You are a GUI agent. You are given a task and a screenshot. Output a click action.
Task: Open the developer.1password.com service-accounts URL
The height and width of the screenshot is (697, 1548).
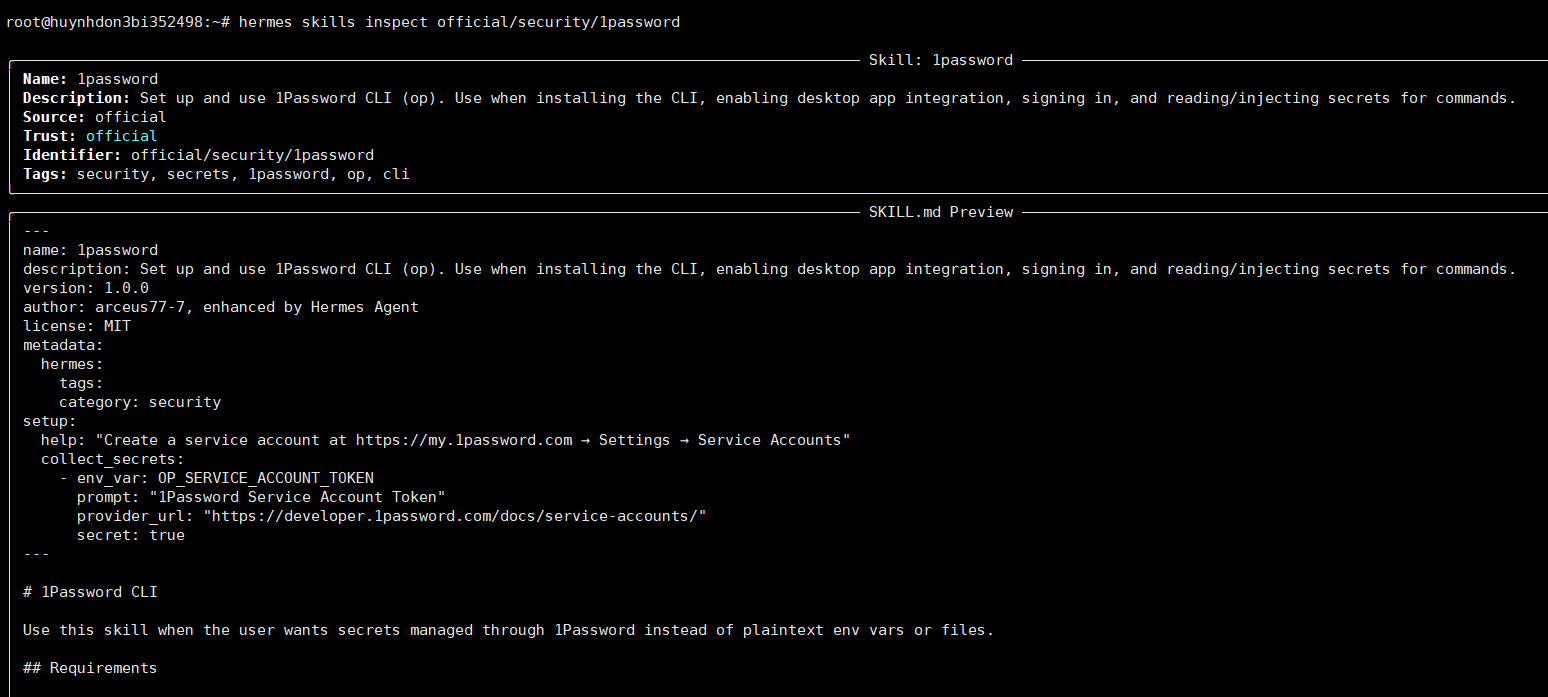[455, 516]
